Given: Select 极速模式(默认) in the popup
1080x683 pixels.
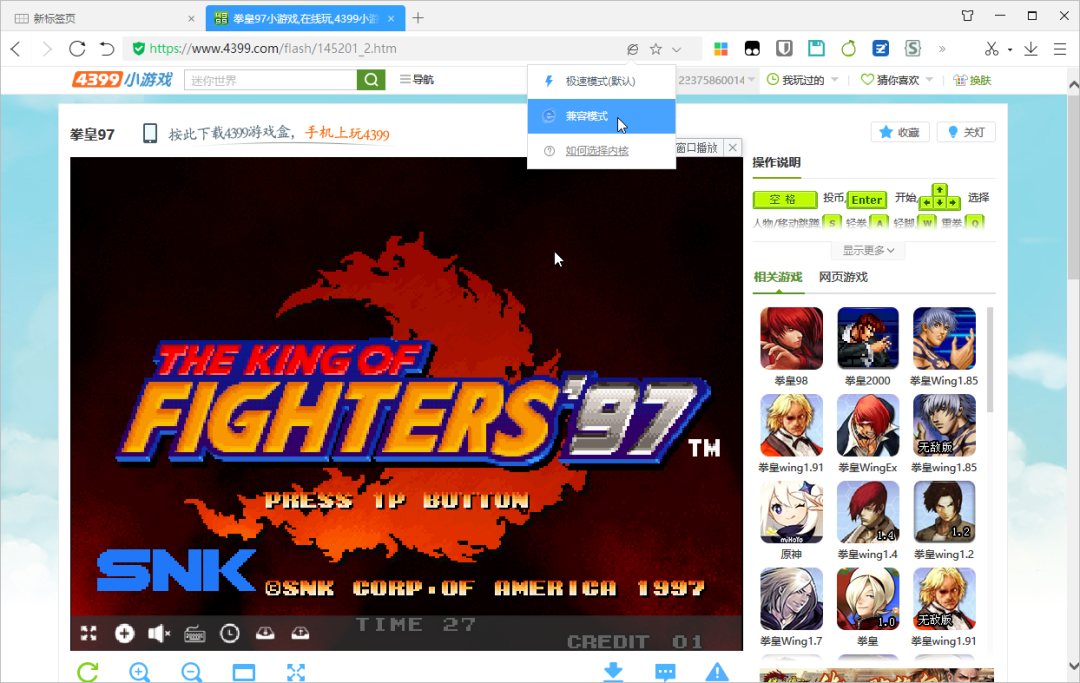Looking at the screenshot, I should [601, 81].
